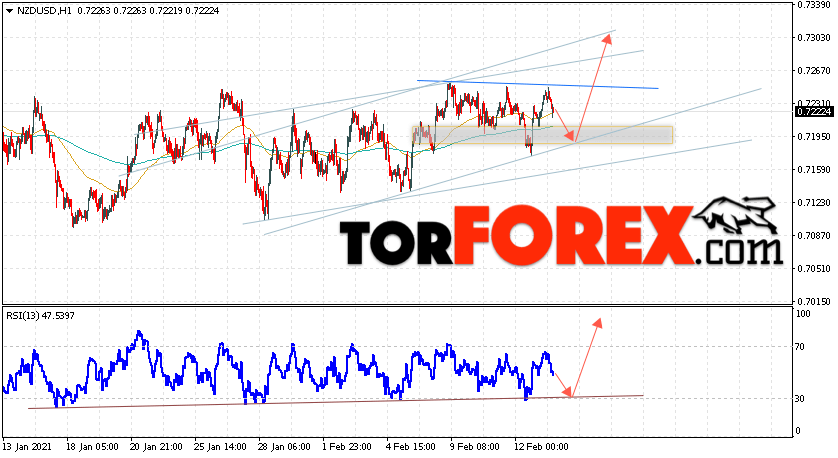The width and height of the screenshot is (838, 458).
Task: Select the 0.72670 price axis label
Action: [x=814, y=71]
